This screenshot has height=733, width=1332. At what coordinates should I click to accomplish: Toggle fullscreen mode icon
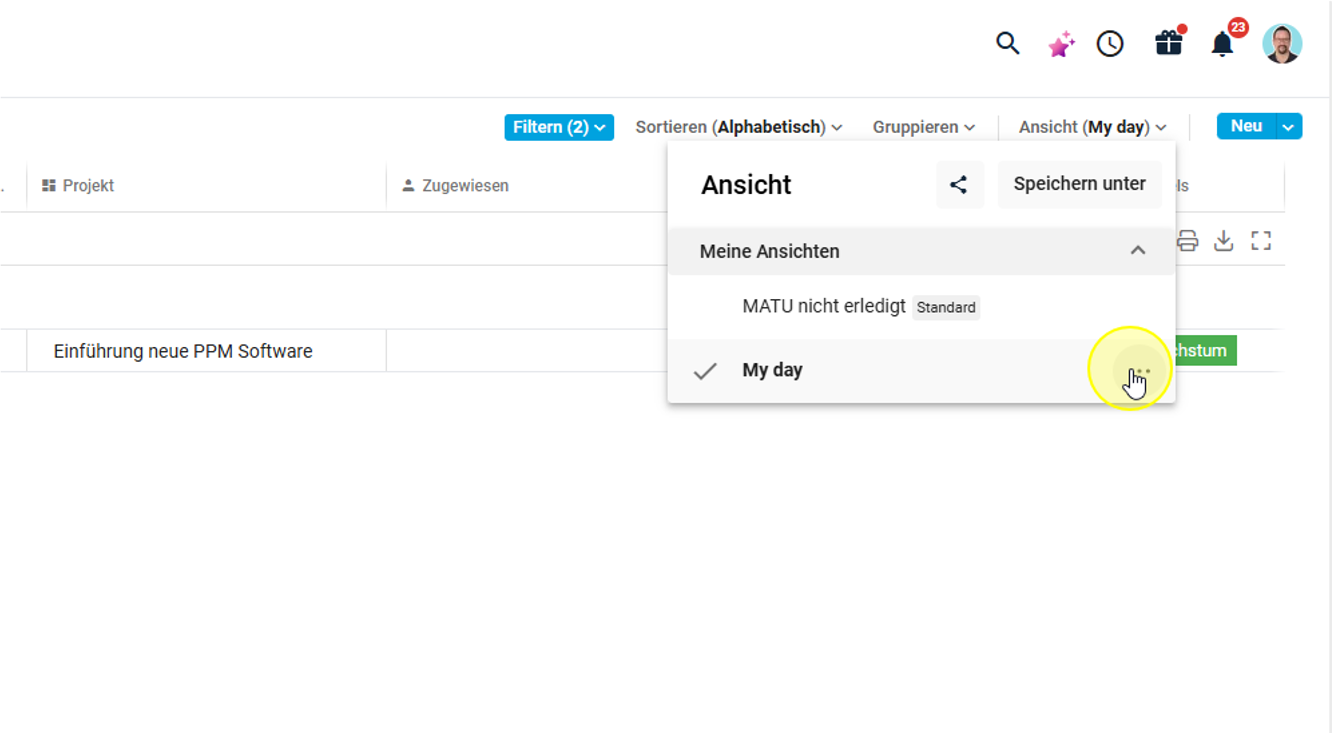click(1261, 241)
